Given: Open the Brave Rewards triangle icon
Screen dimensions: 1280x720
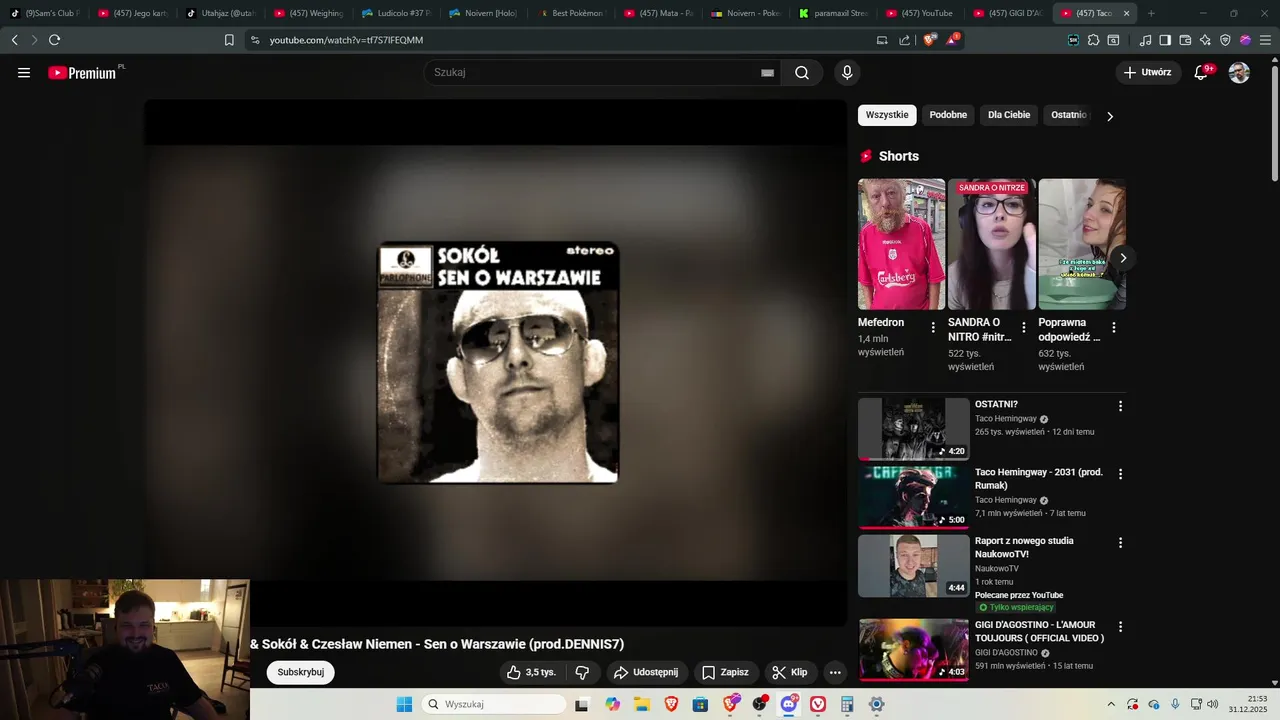Looking at the screenshot, I should coord(953,40).
